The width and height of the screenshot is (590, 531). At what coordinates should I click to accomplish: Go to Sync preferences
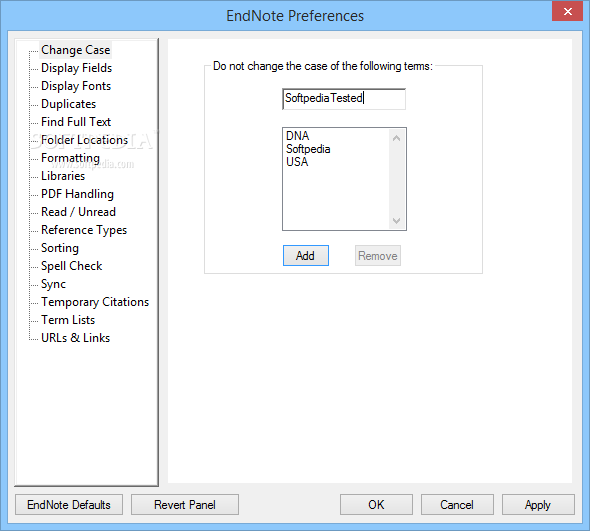point(53,284)
